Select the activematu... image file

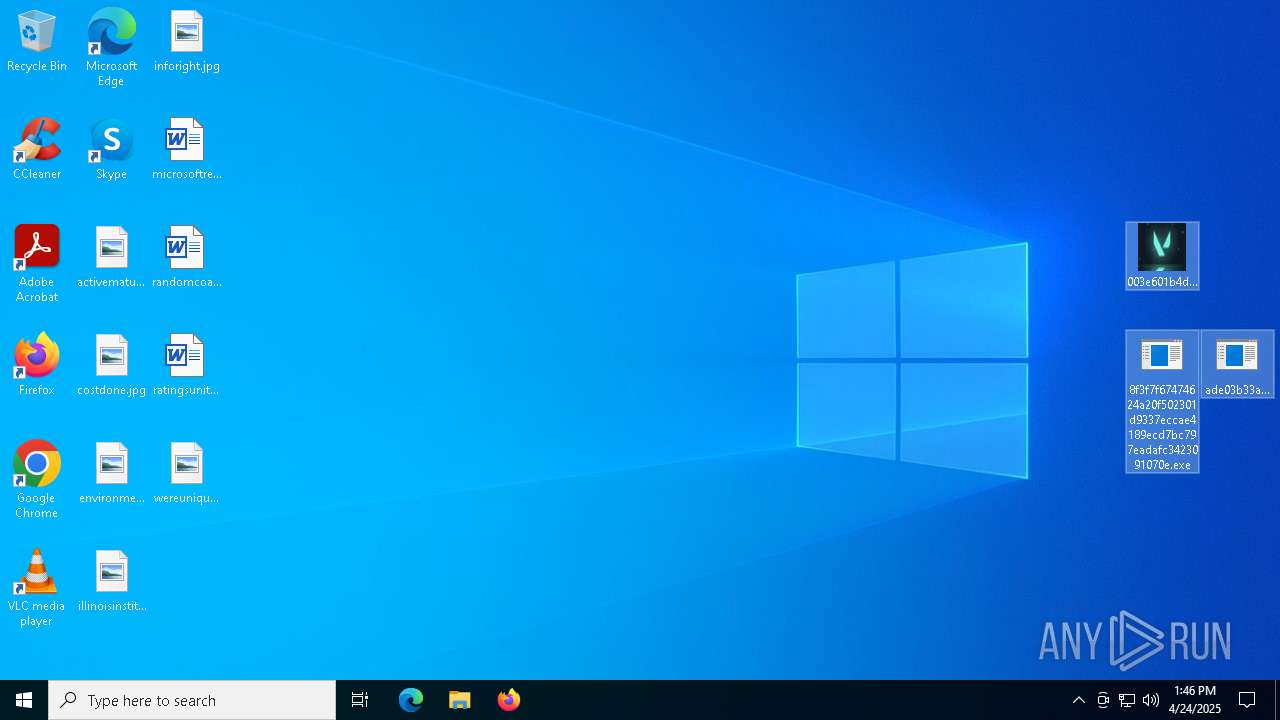(x=111, y=258)
